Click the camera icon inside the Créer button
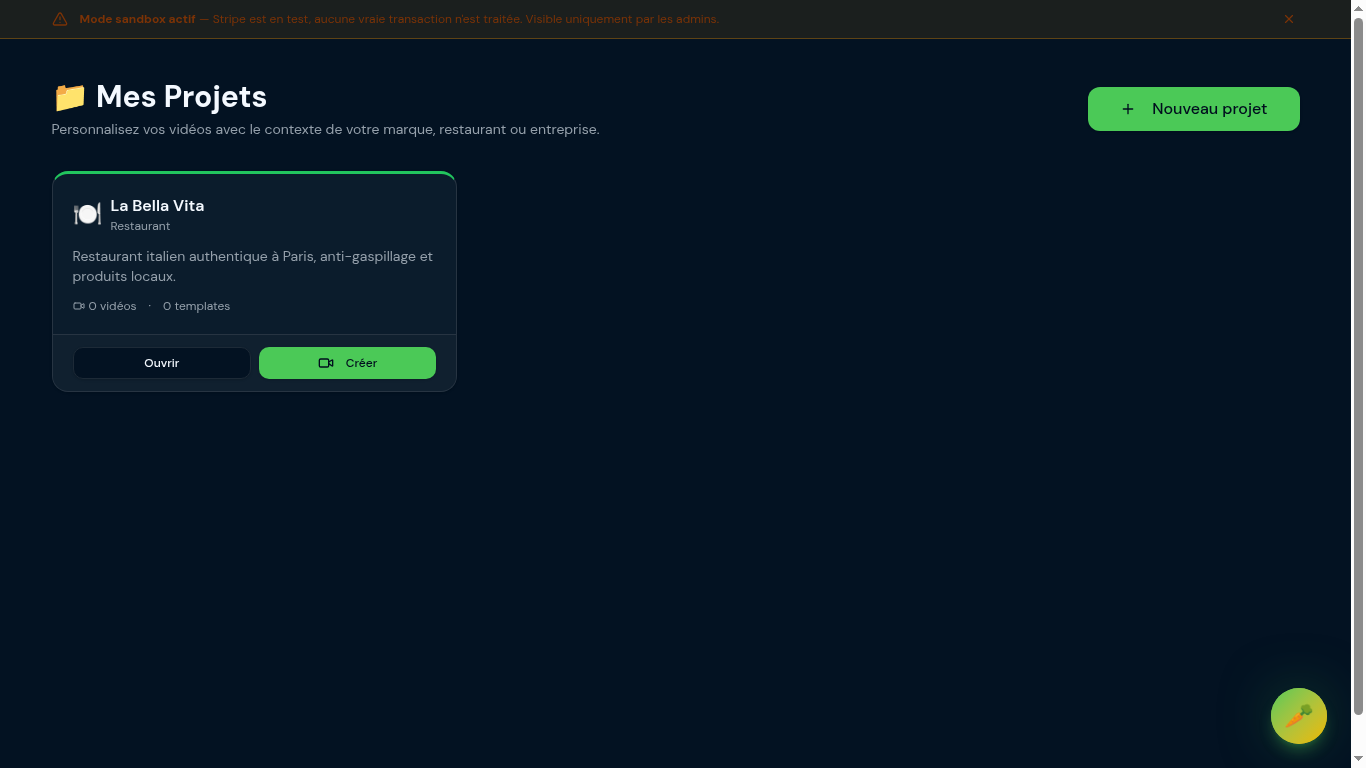The width and height of the screenshot is (1366, 768). 326,363
